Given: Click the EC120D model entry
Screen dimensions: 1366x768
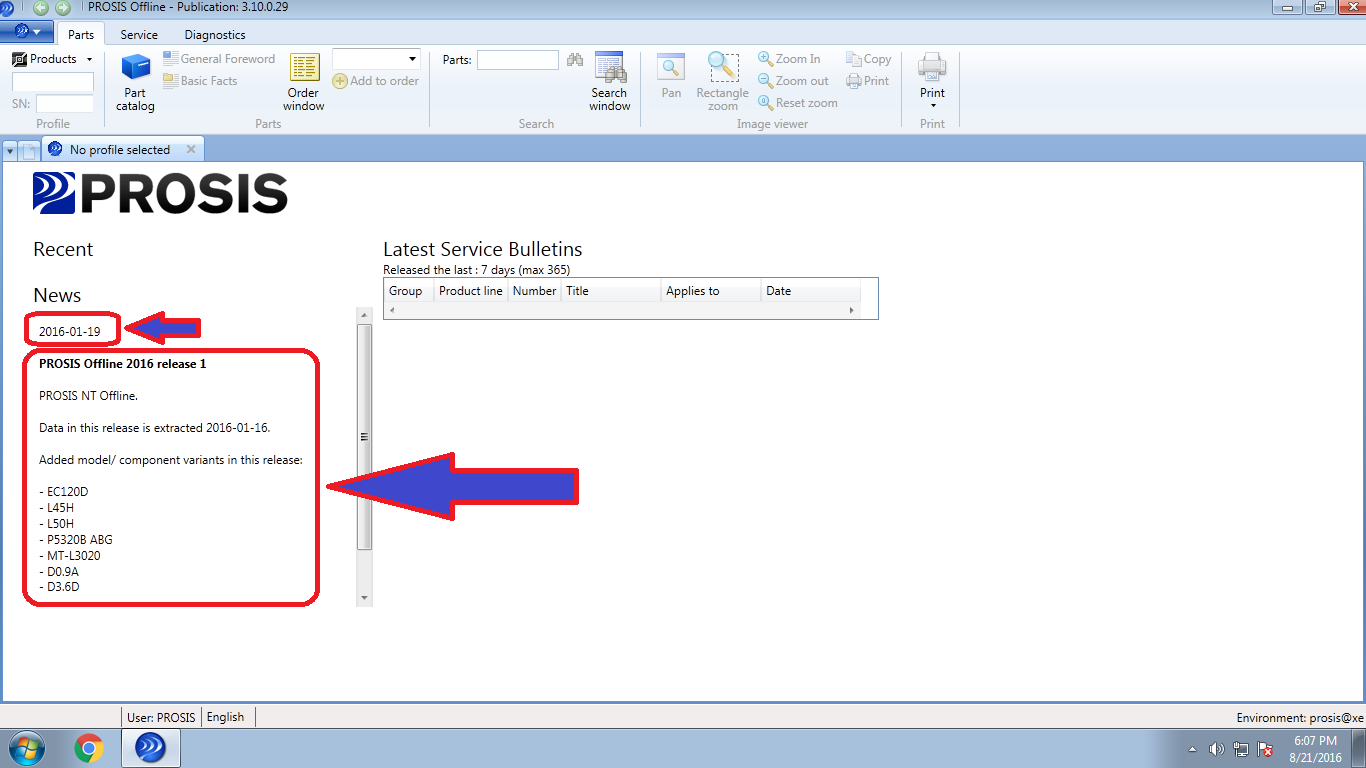Looking at the screenshot, I should pos(64,491).
